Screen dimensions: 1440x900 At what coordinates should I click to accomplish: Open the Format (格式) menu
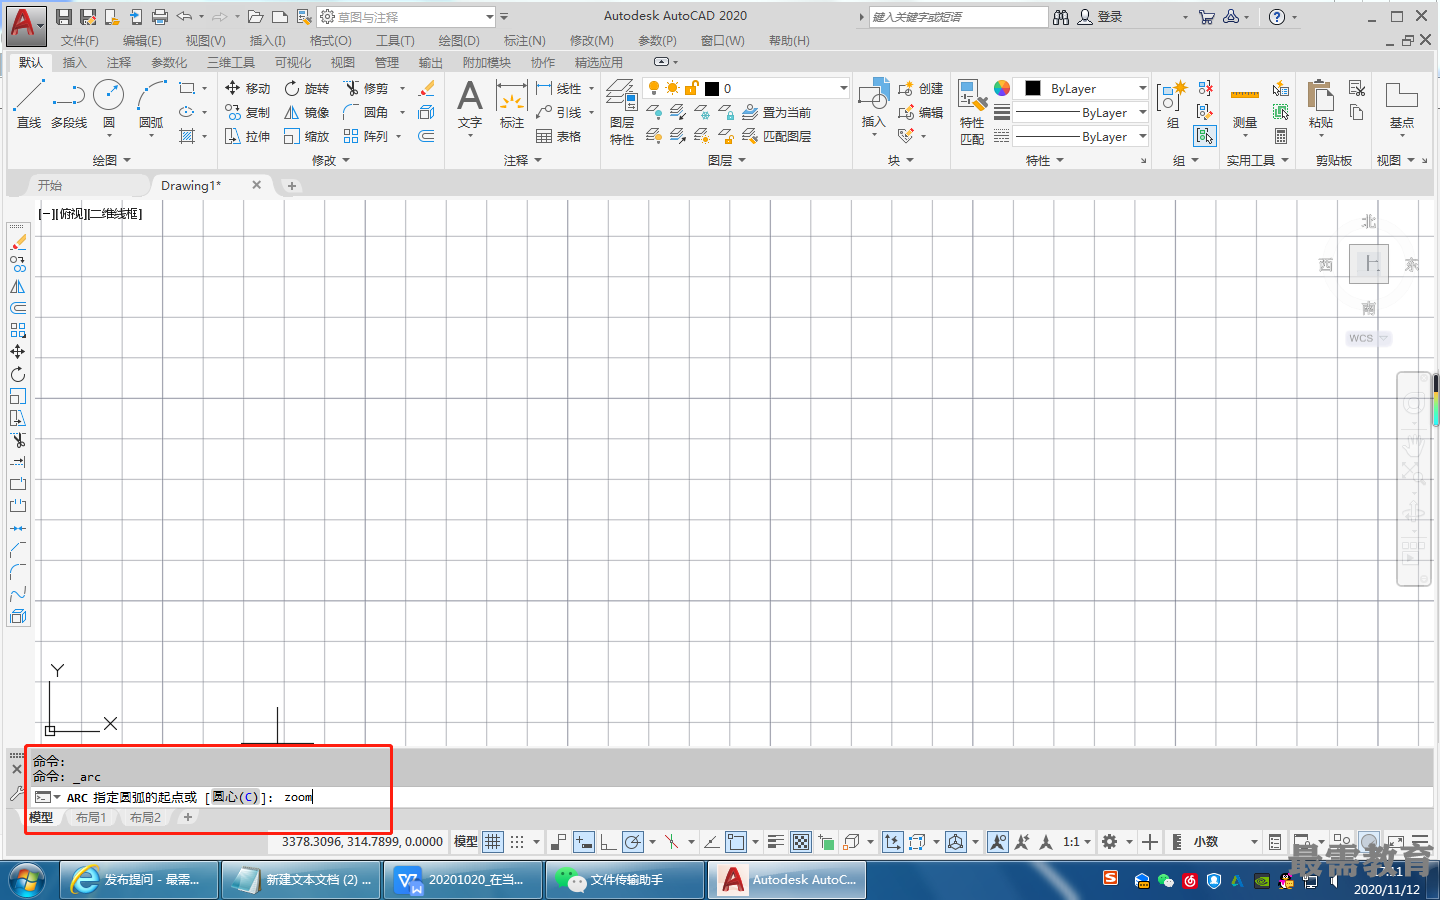point(330,41)
